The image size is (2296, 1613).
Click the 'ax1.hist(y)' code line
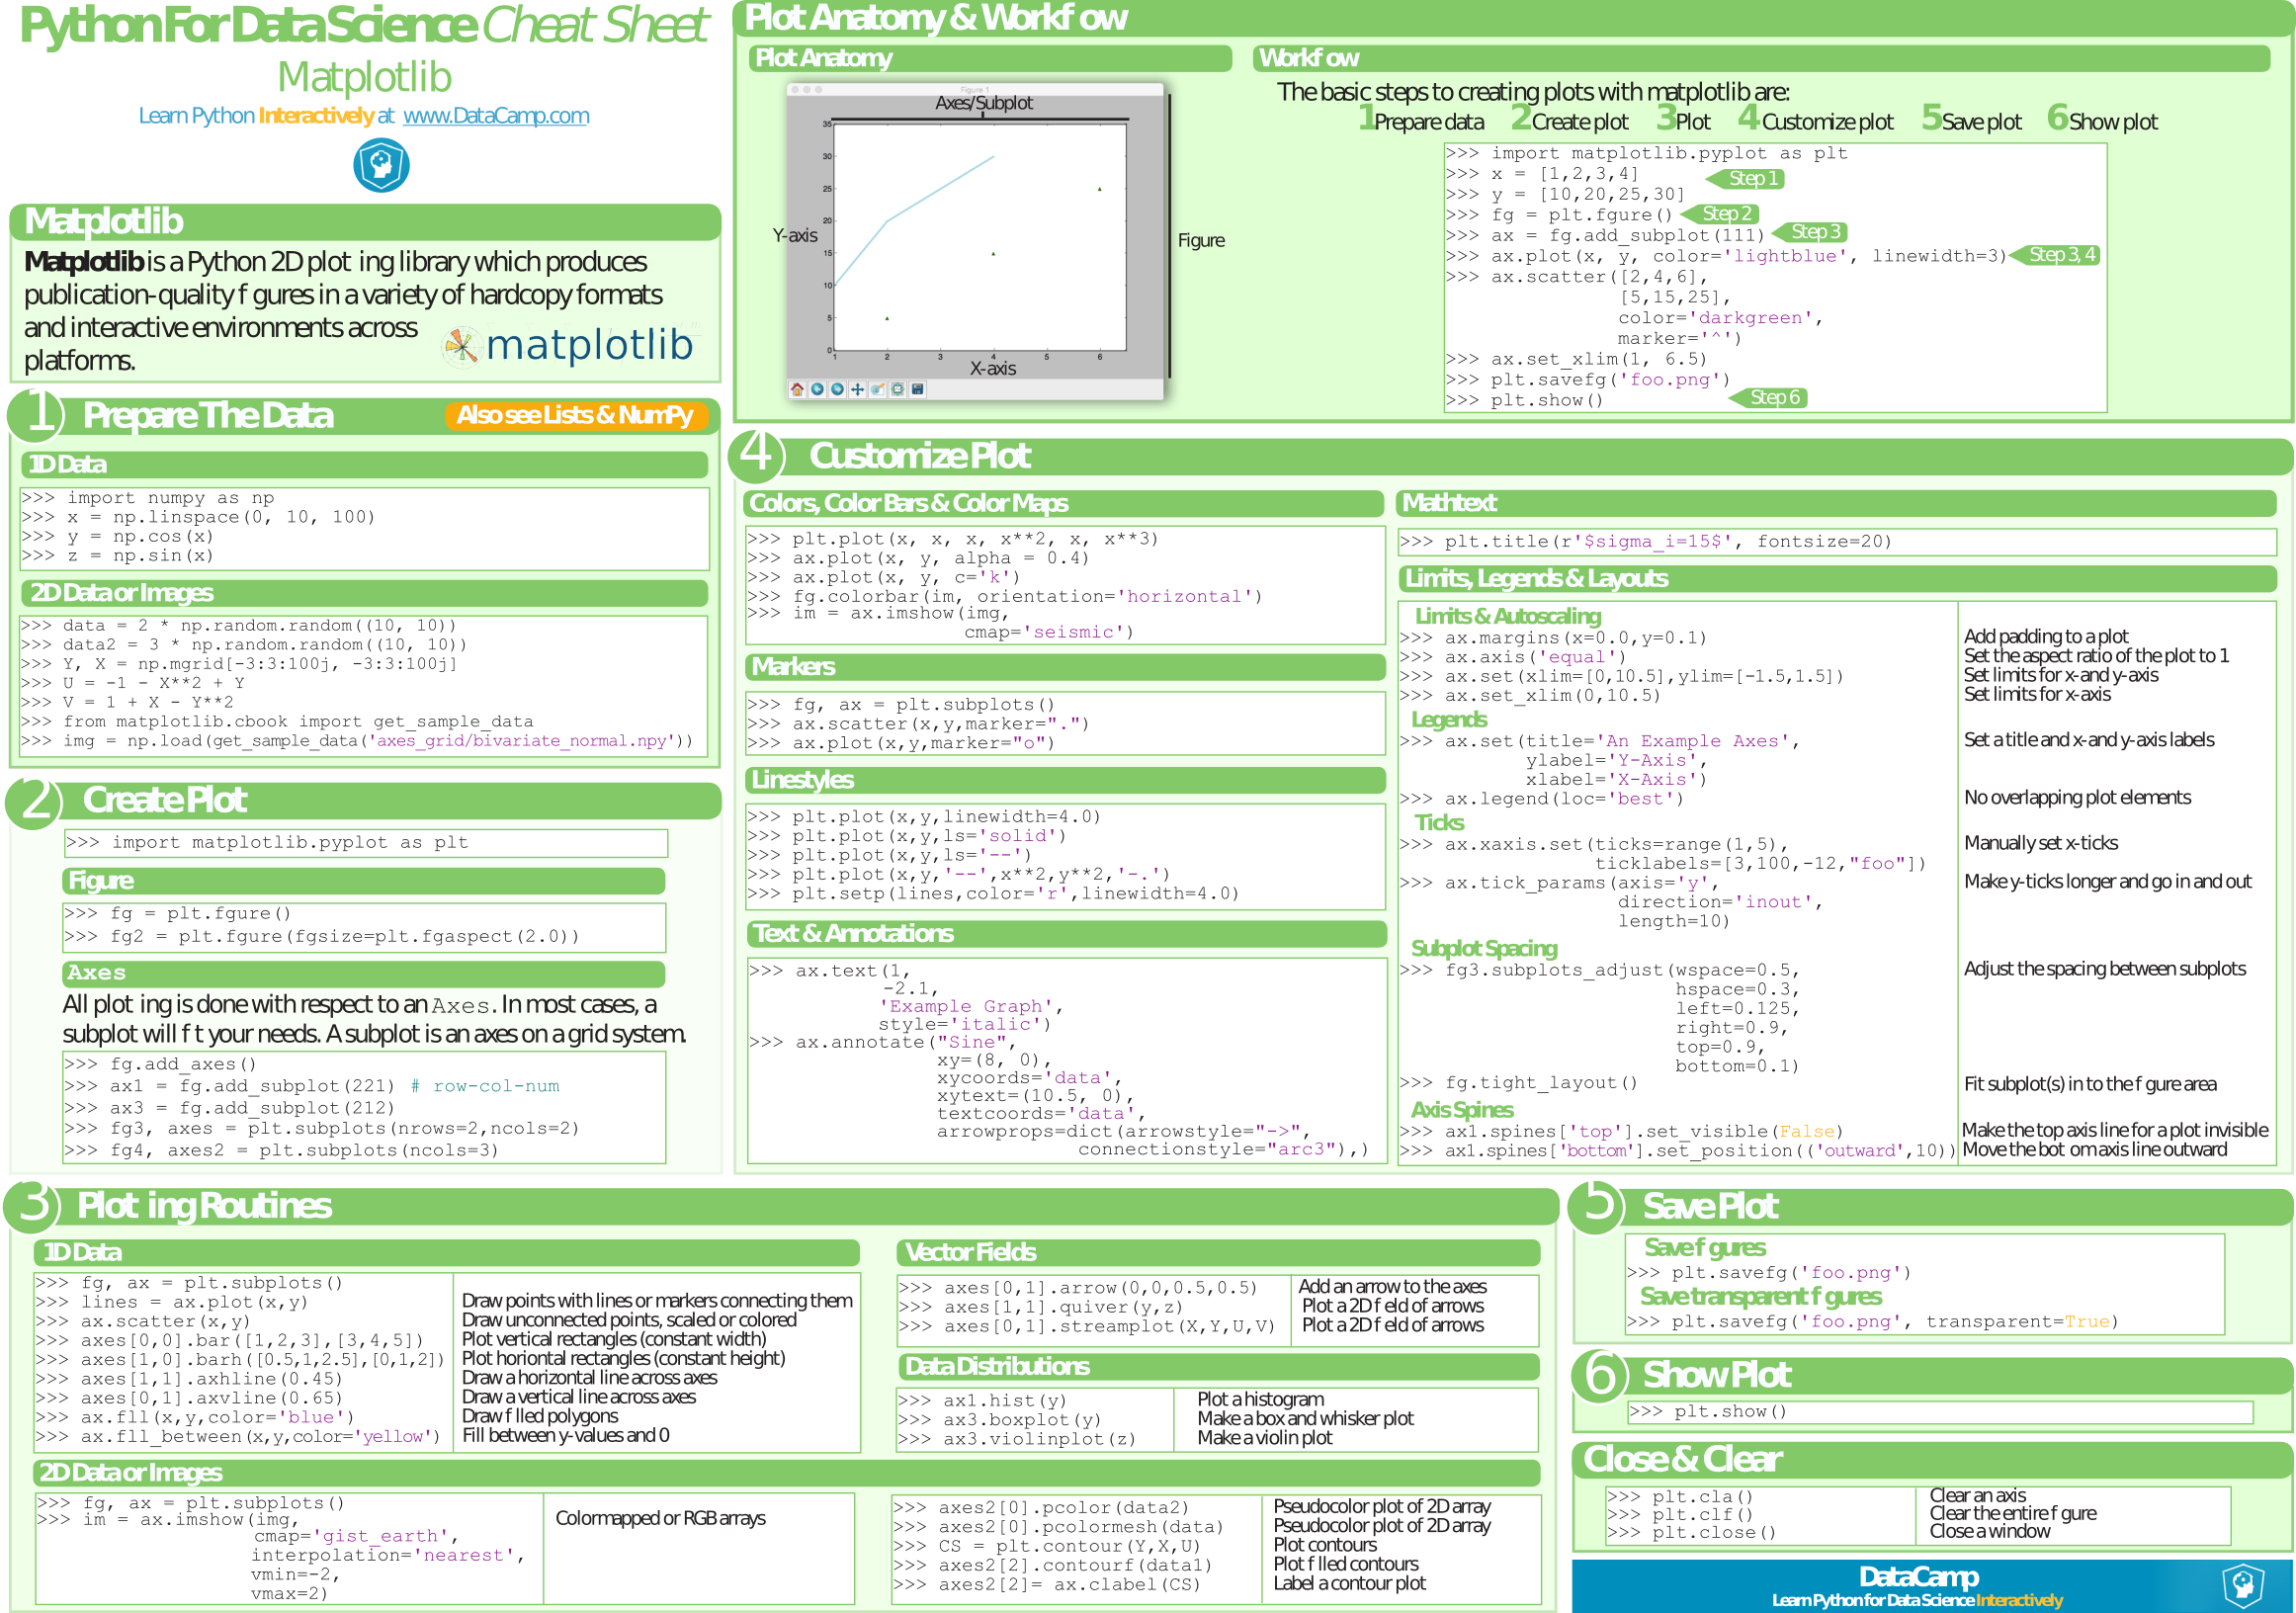(x=983, y=1401)
